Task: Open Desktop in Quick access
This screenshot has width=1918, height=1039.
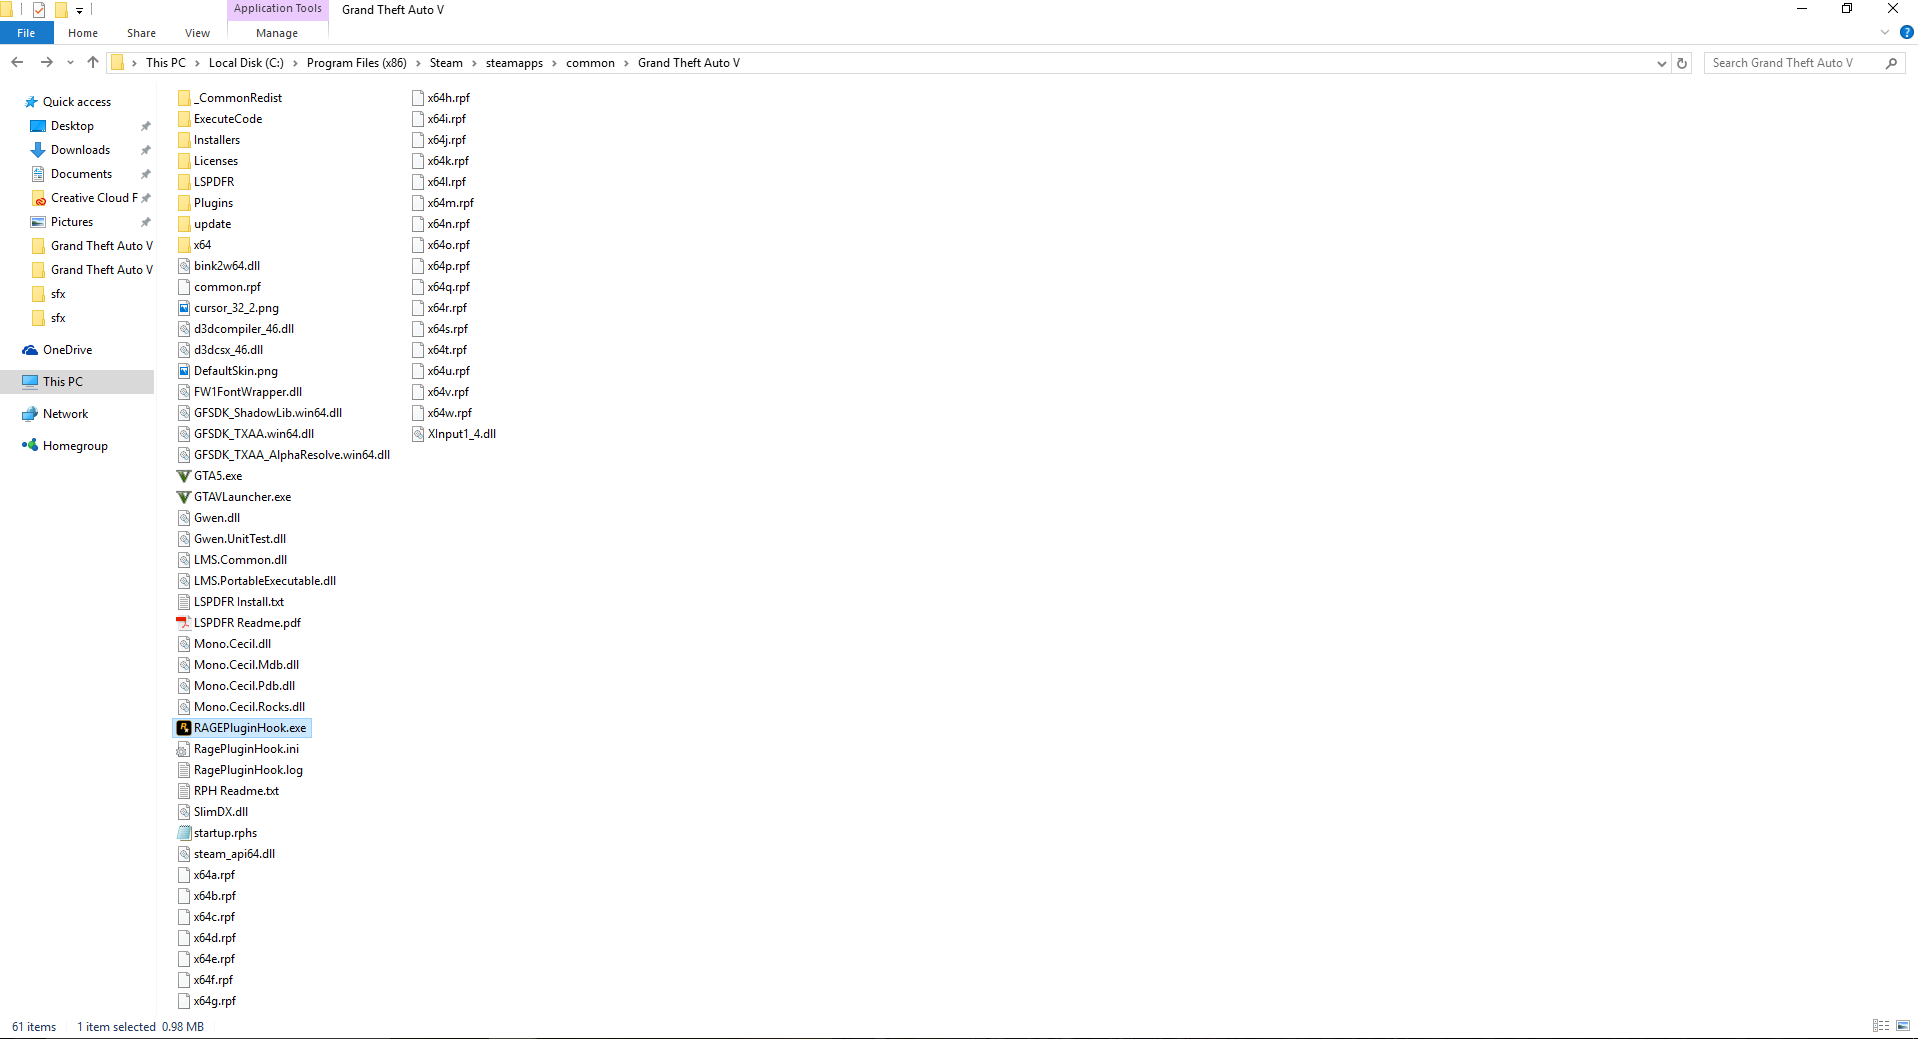Action: point(72,126)
